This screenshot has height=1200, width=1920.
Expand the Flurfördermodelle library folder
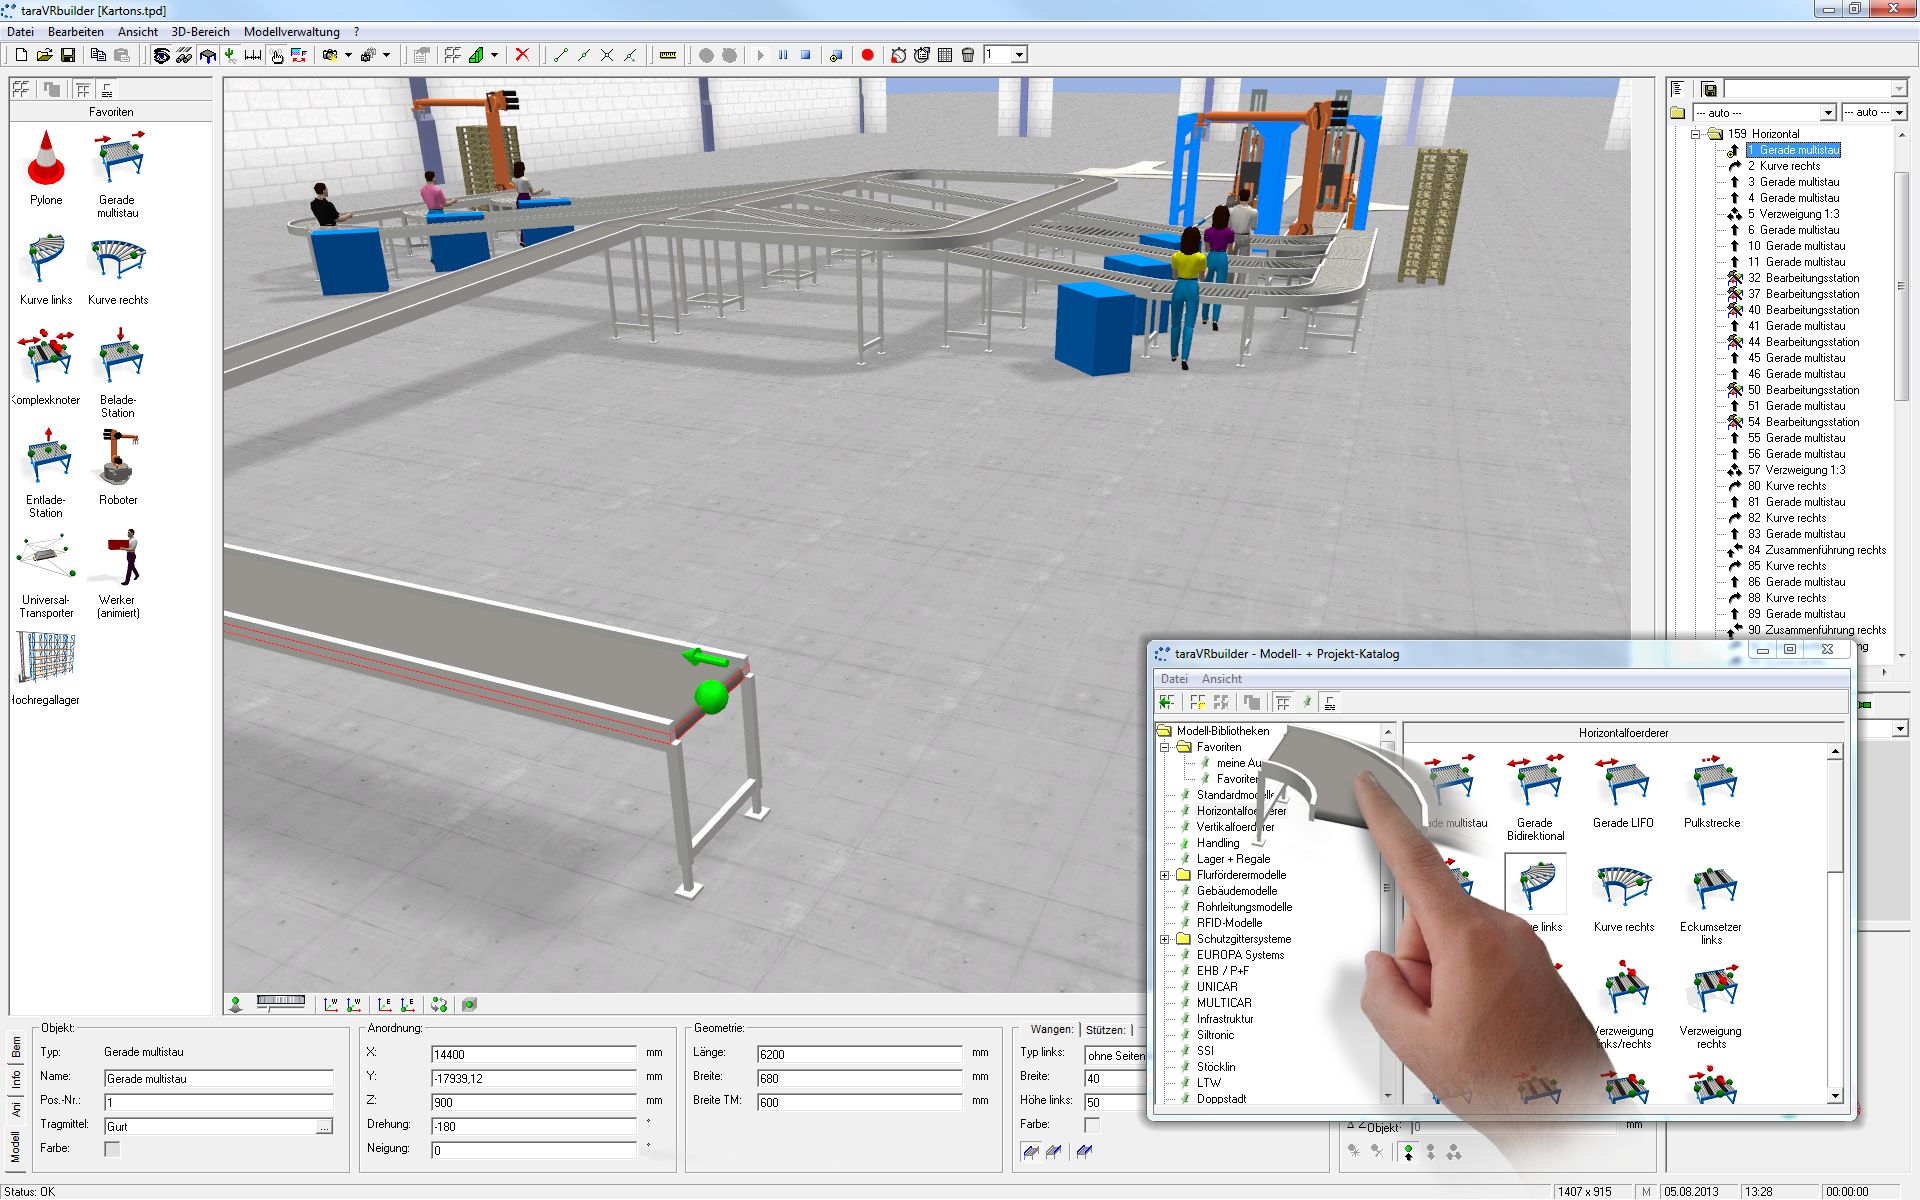click(1165, 875)
